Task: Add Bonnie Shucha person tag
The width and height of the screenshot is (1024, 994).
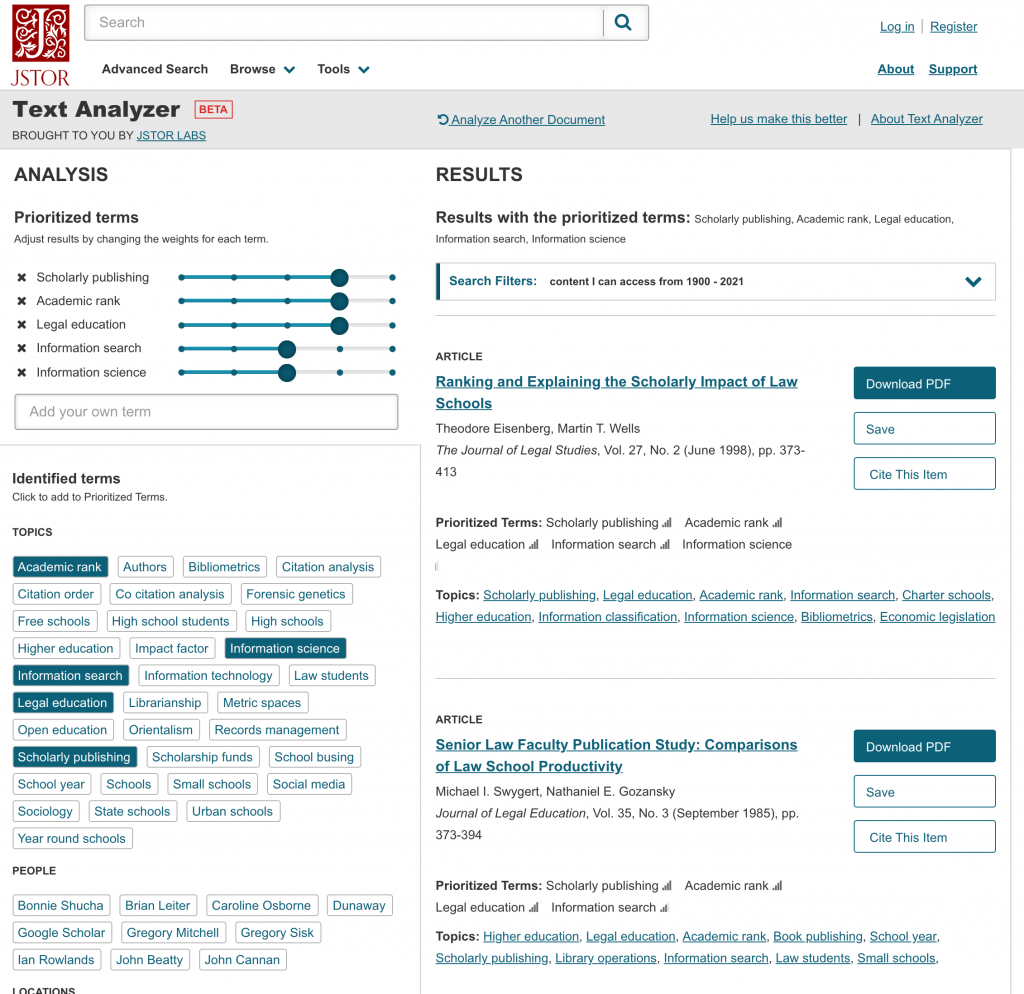Action: [61, 905]
